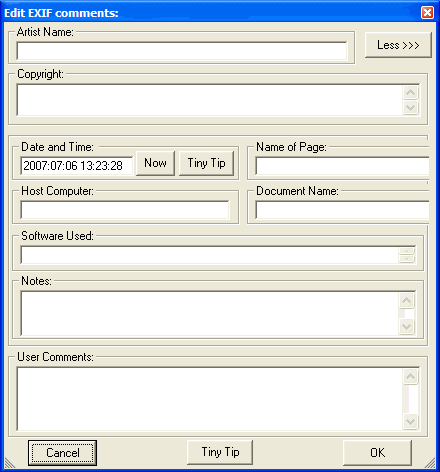Click the Notes scrollbar down arrow
This screenshot has width=440, height=472.
(407, 326)
